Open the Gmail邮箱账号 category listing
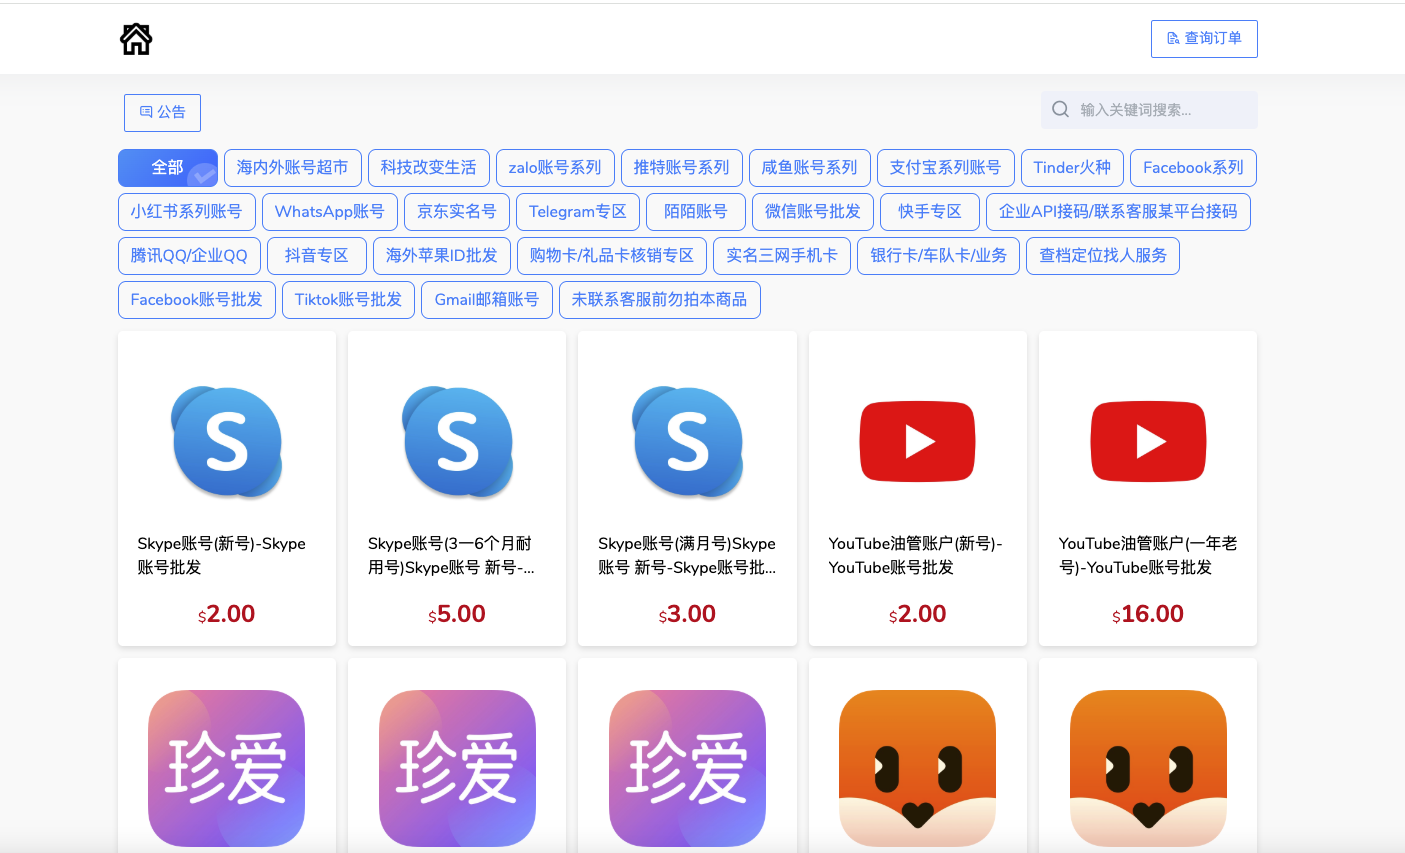The image size is (1405, 853). (487, 300)
